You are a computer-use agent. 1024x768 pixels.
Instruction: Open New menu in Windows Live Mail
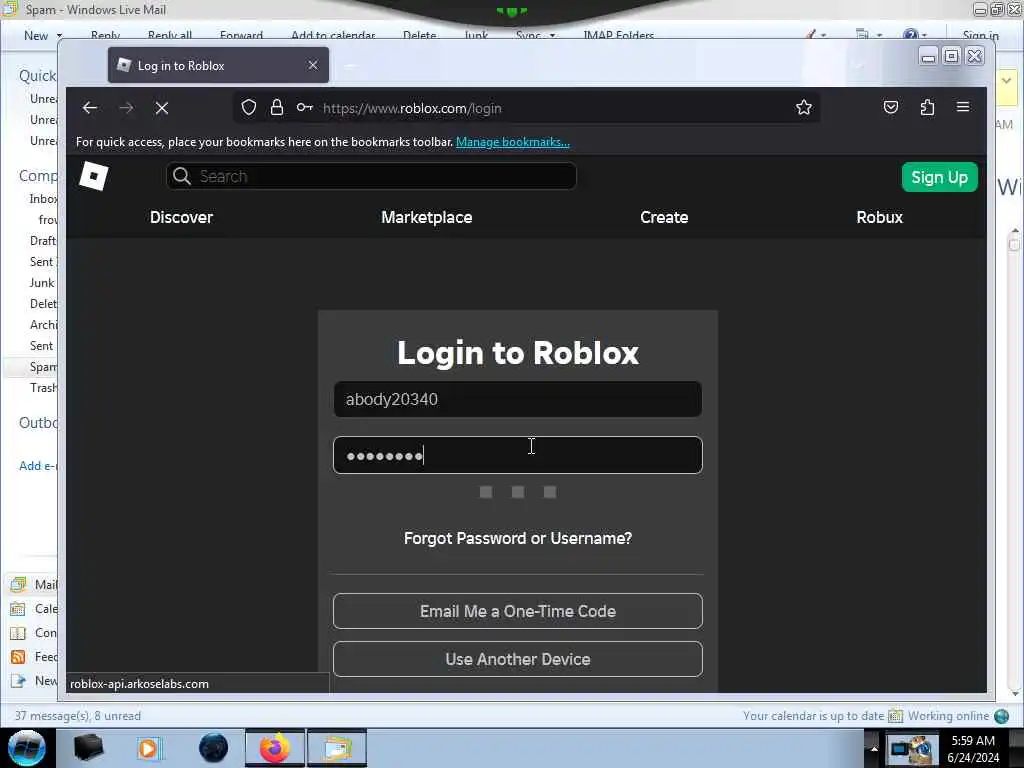coord(42,36)
